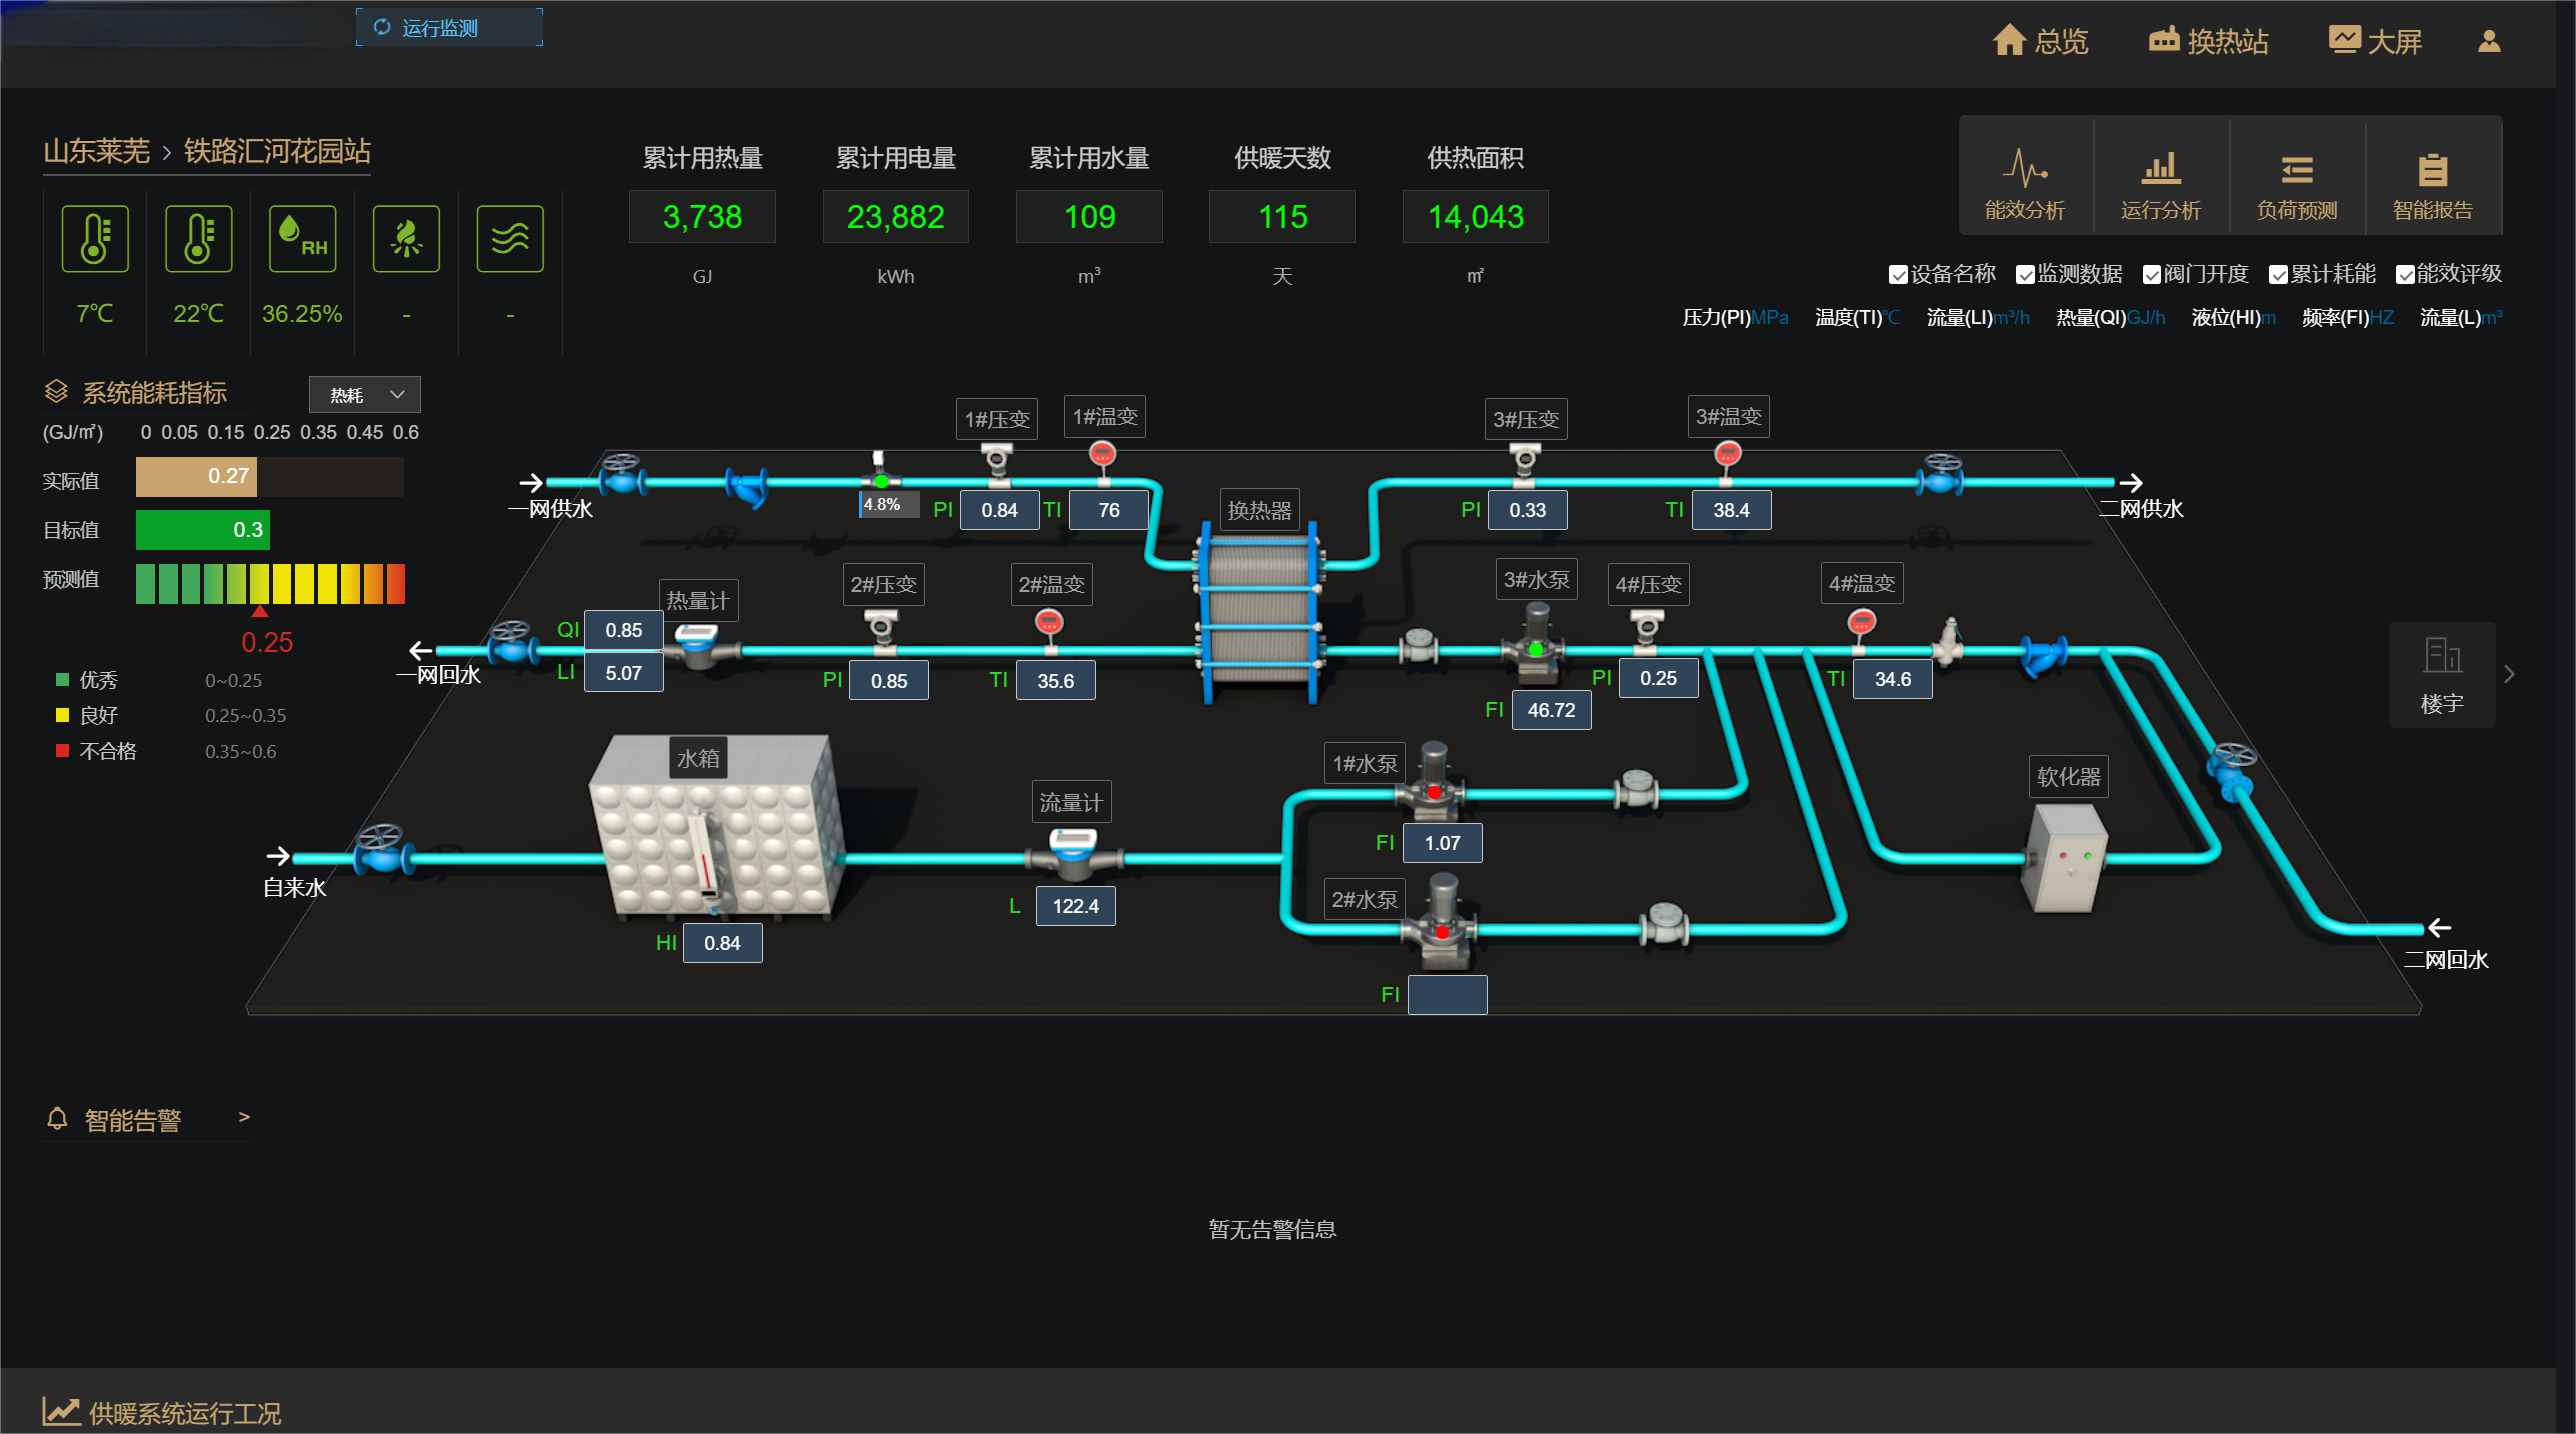Image resolution: width=2576 pixels, height=1434 pixels.
Task: Click the 系统能耗指标 section header
Action: (x=136, y=393)
